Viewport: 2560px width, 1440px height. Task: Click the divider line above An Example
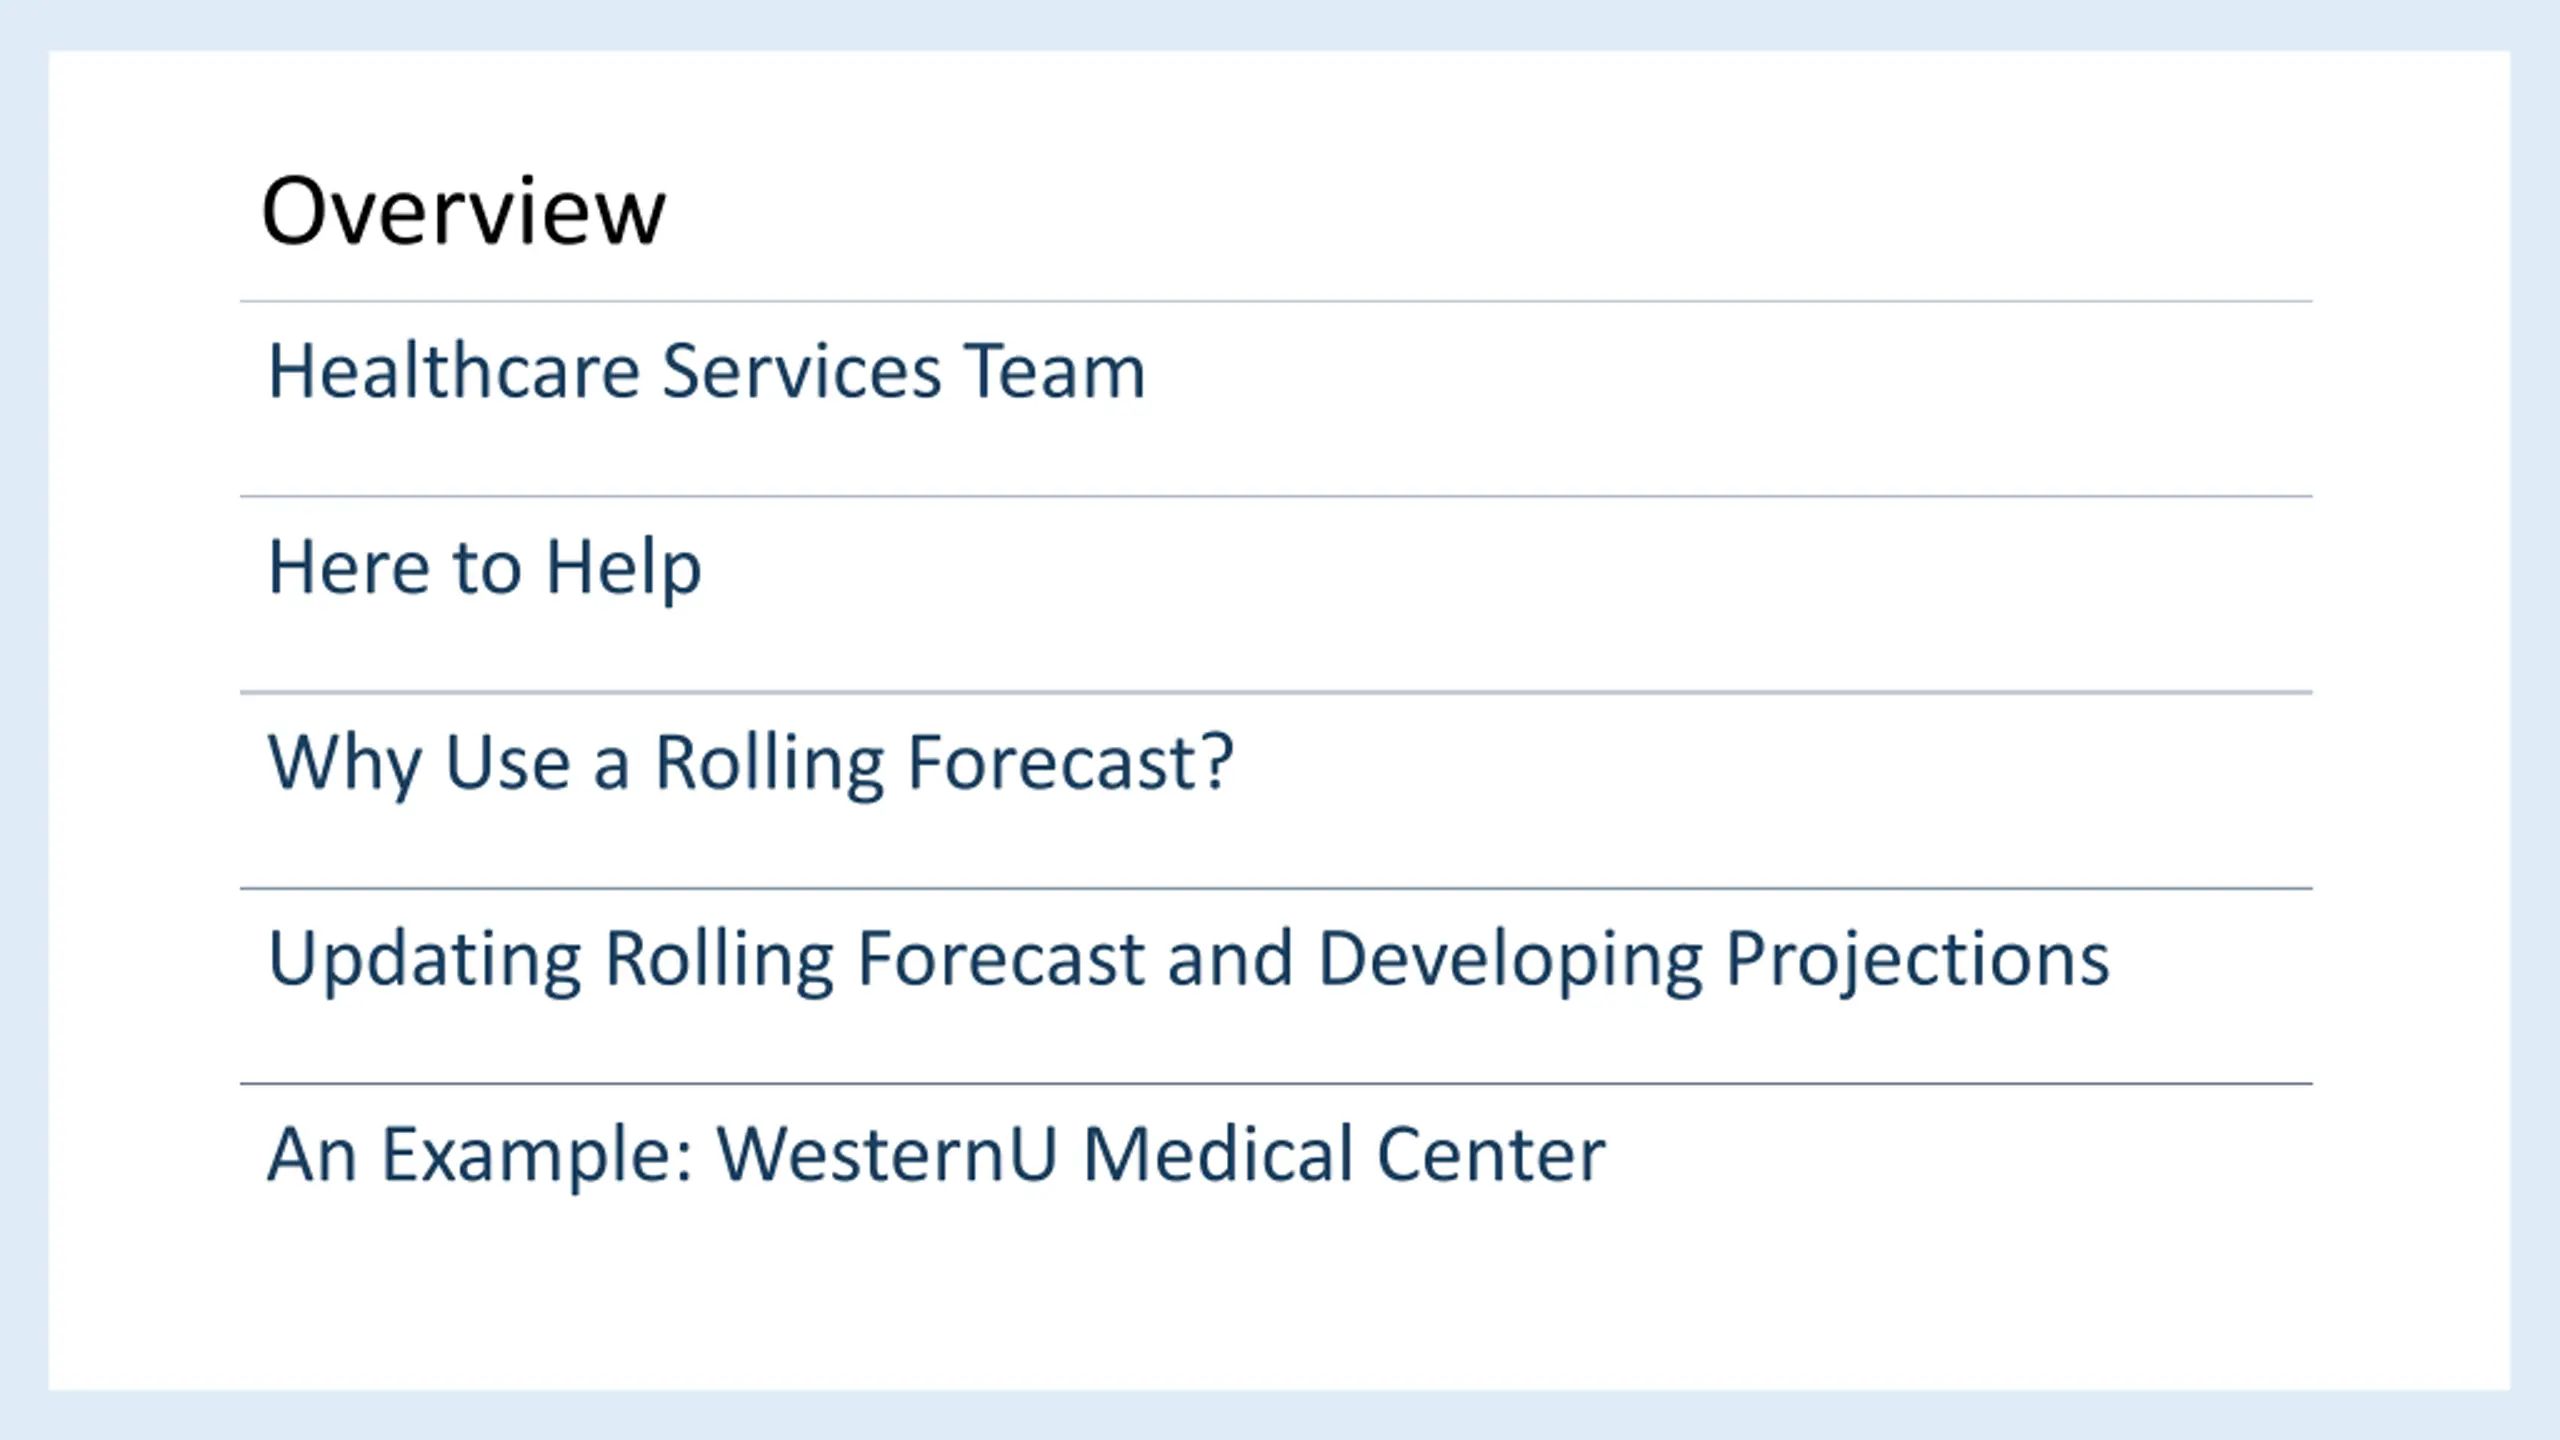[x=1276, y=1083]
